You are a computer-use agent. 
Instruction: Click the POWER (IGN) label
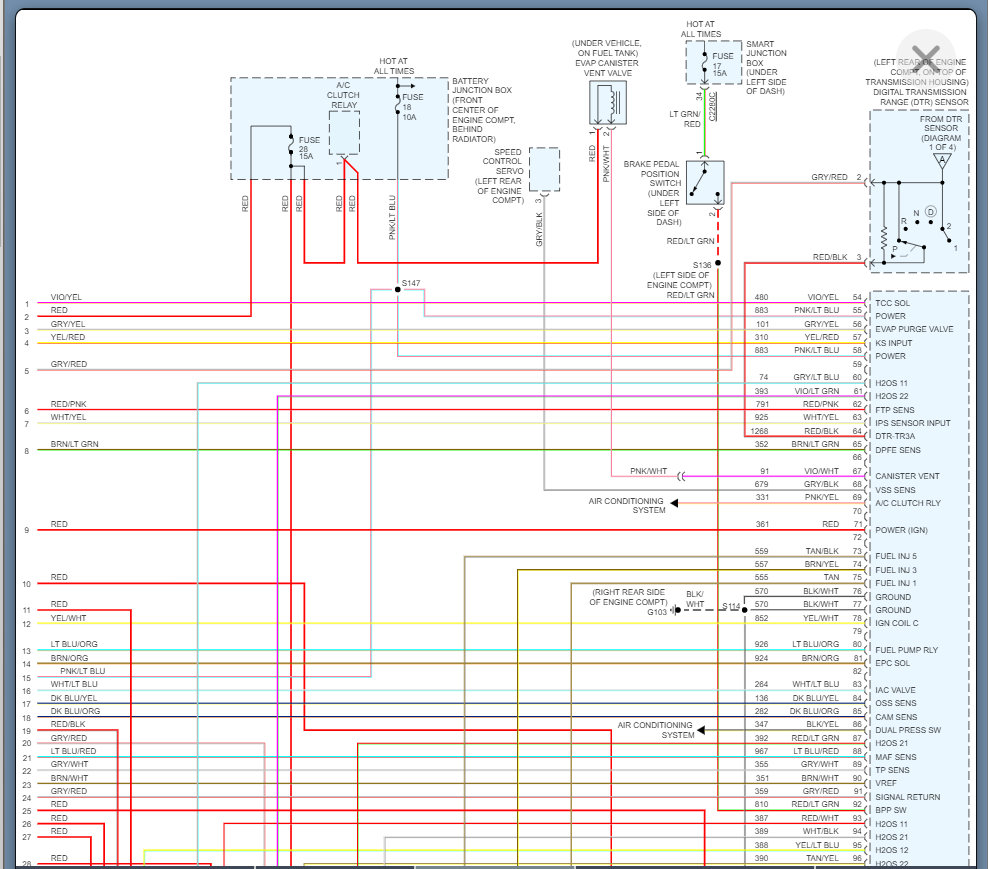click(x=902, y=531)
